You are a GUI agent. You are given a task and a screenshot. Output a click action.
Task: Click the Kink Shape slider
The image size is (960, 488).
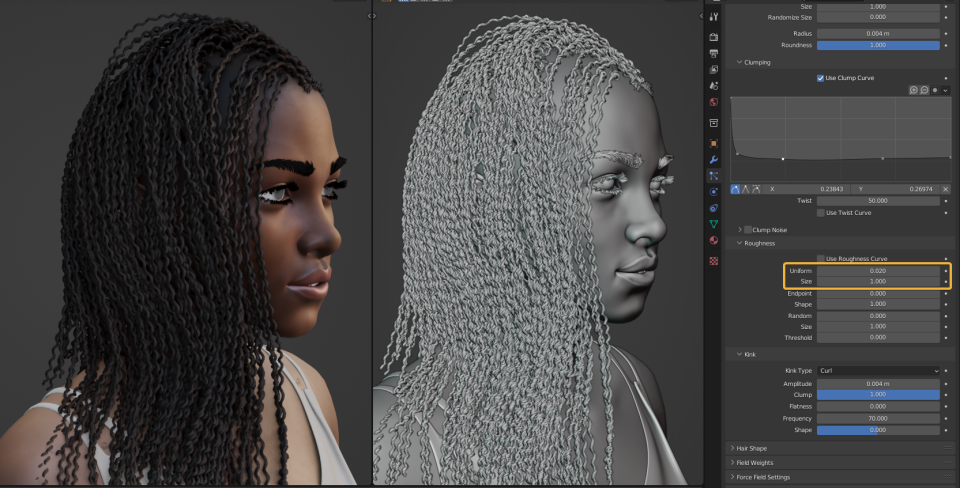click(x=878, y=430)
